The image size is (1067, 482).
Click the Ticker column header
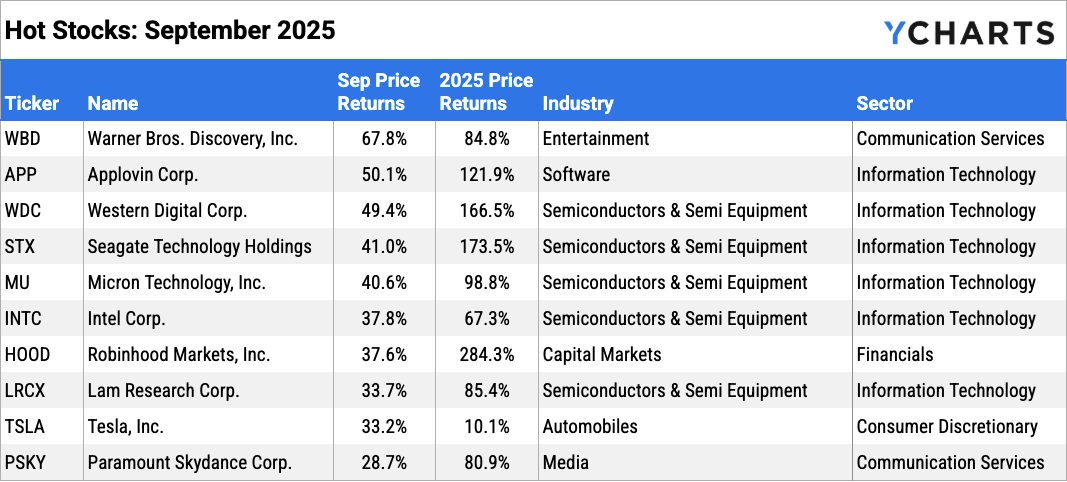[32, 103]
